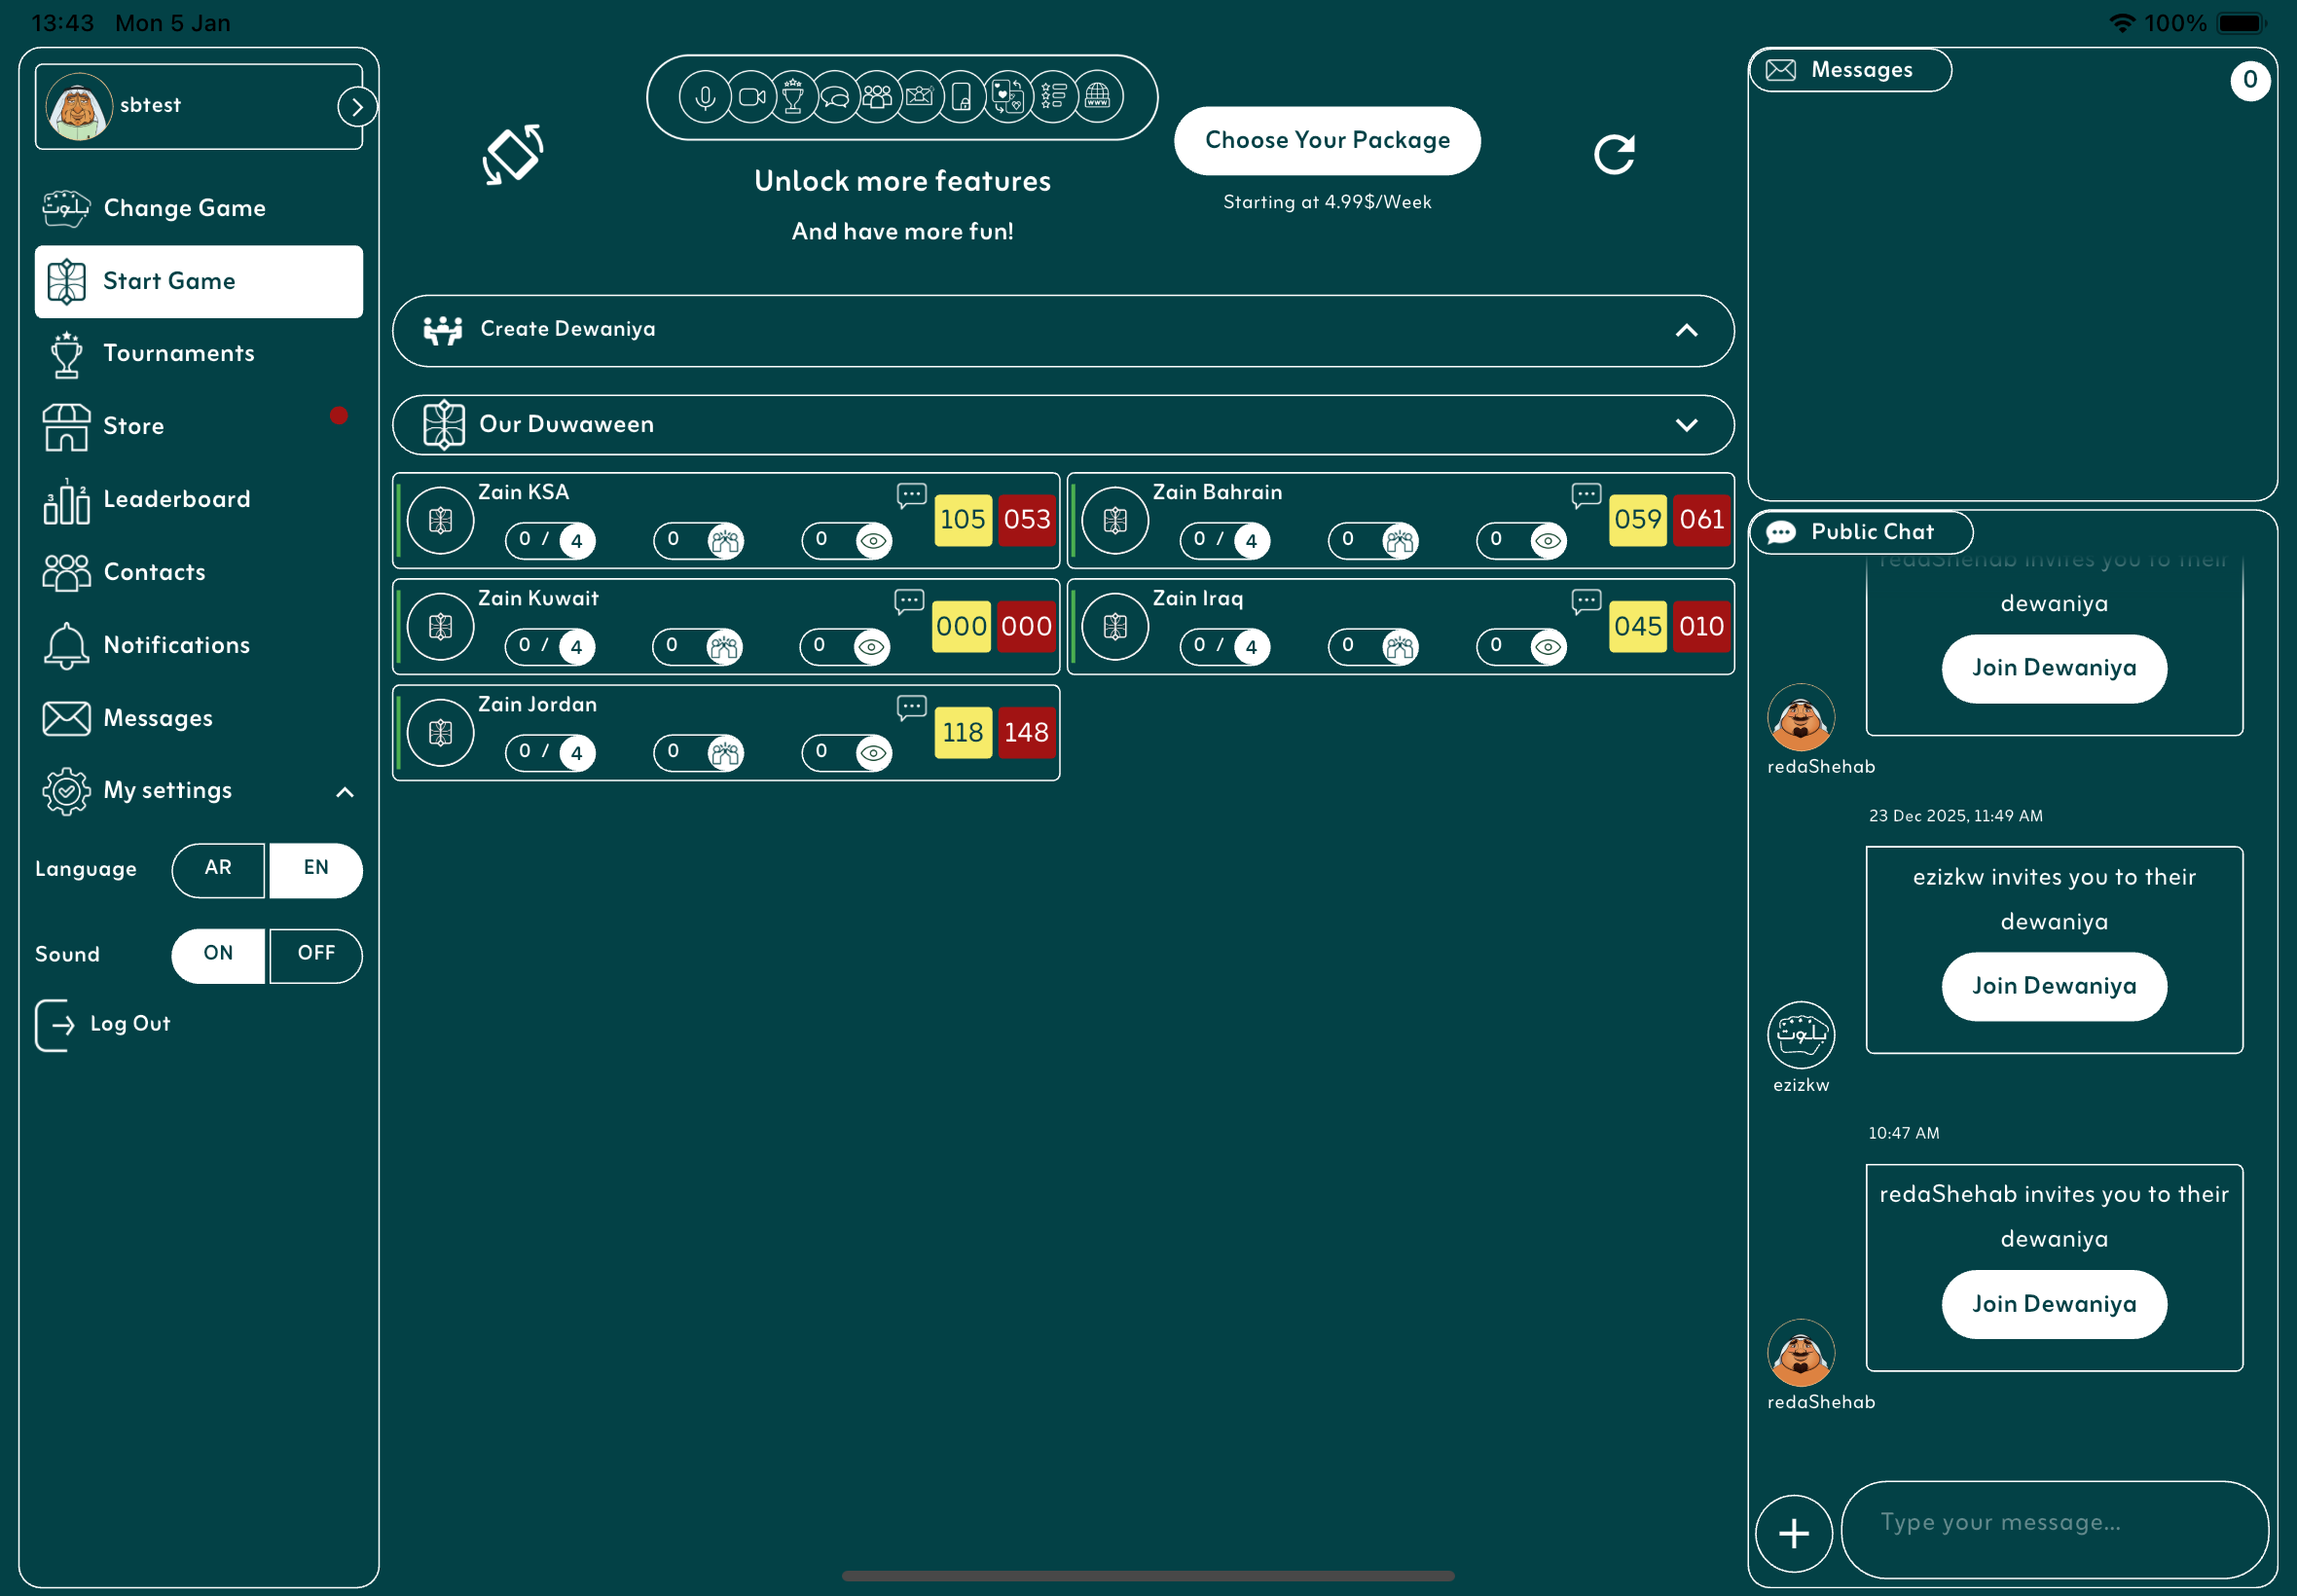Tap the plus icon beside message field
Image resolution: width=2297 pixels, height=1596 pixels.
point(1793,1533)
